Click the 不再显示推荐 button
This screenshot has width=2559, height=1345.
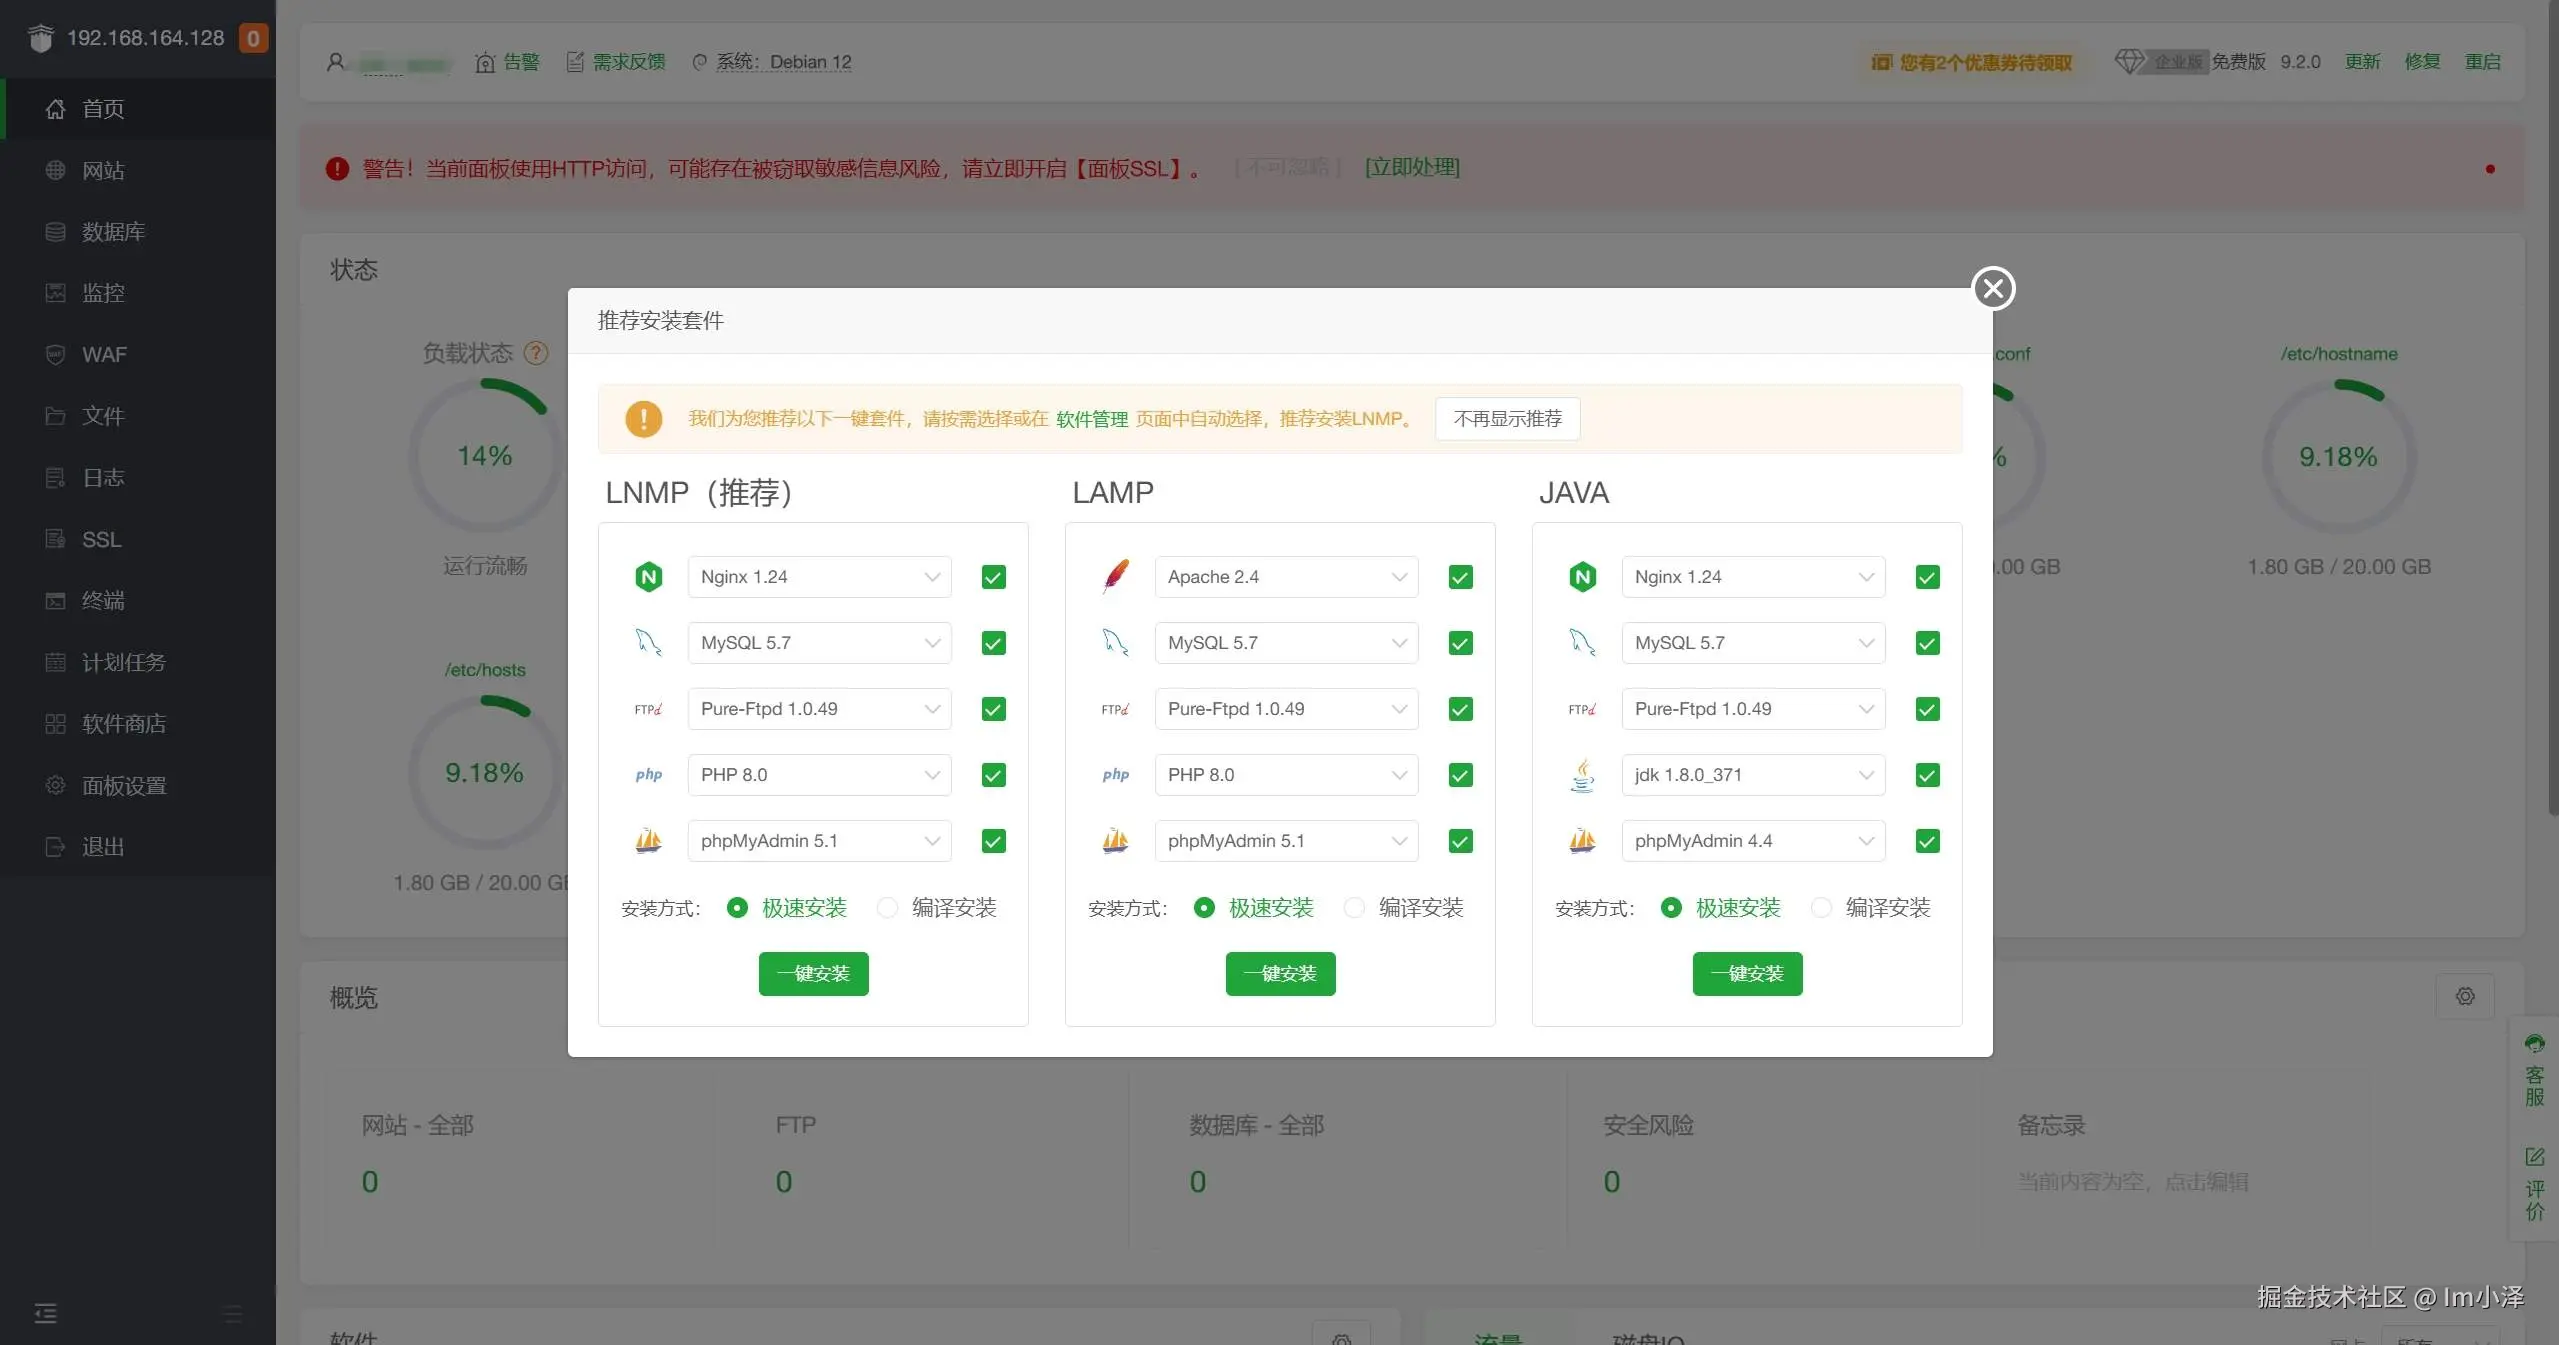click(x=1507, y=418)
